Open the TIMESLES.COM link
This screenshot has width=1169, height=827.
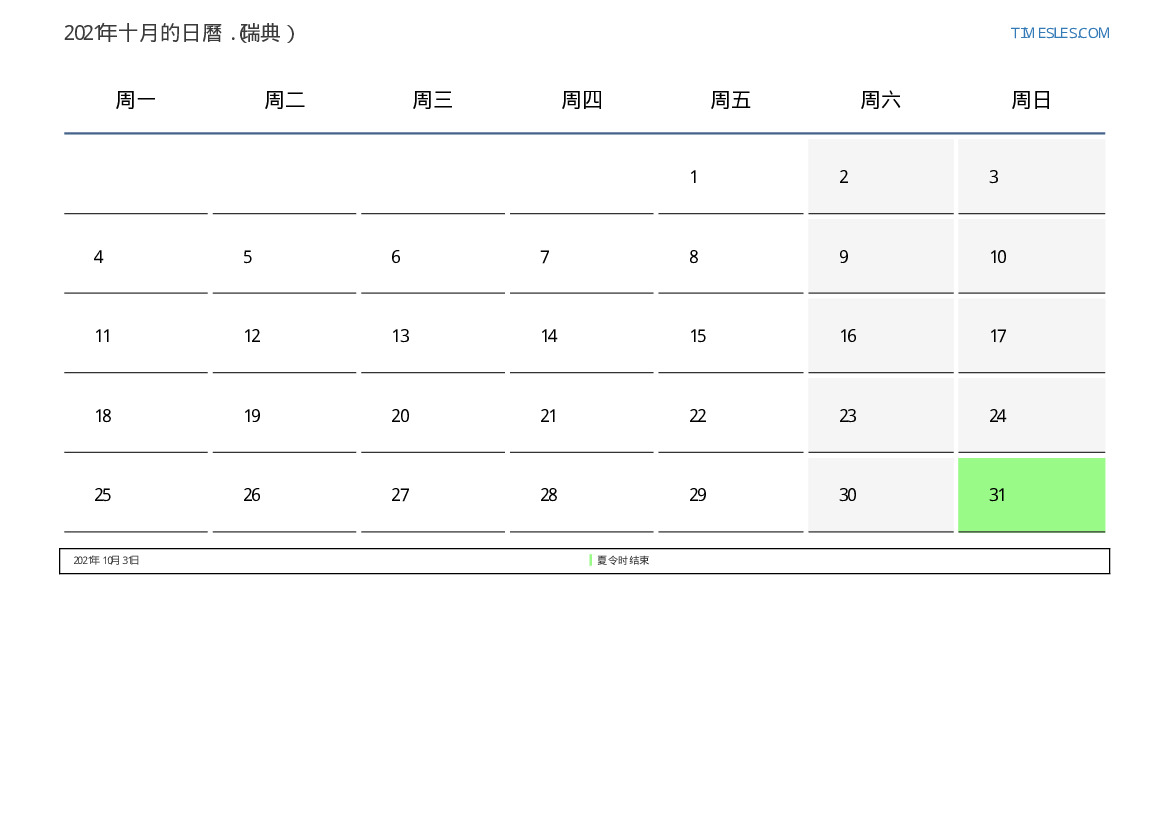[x=1059, y=33]
